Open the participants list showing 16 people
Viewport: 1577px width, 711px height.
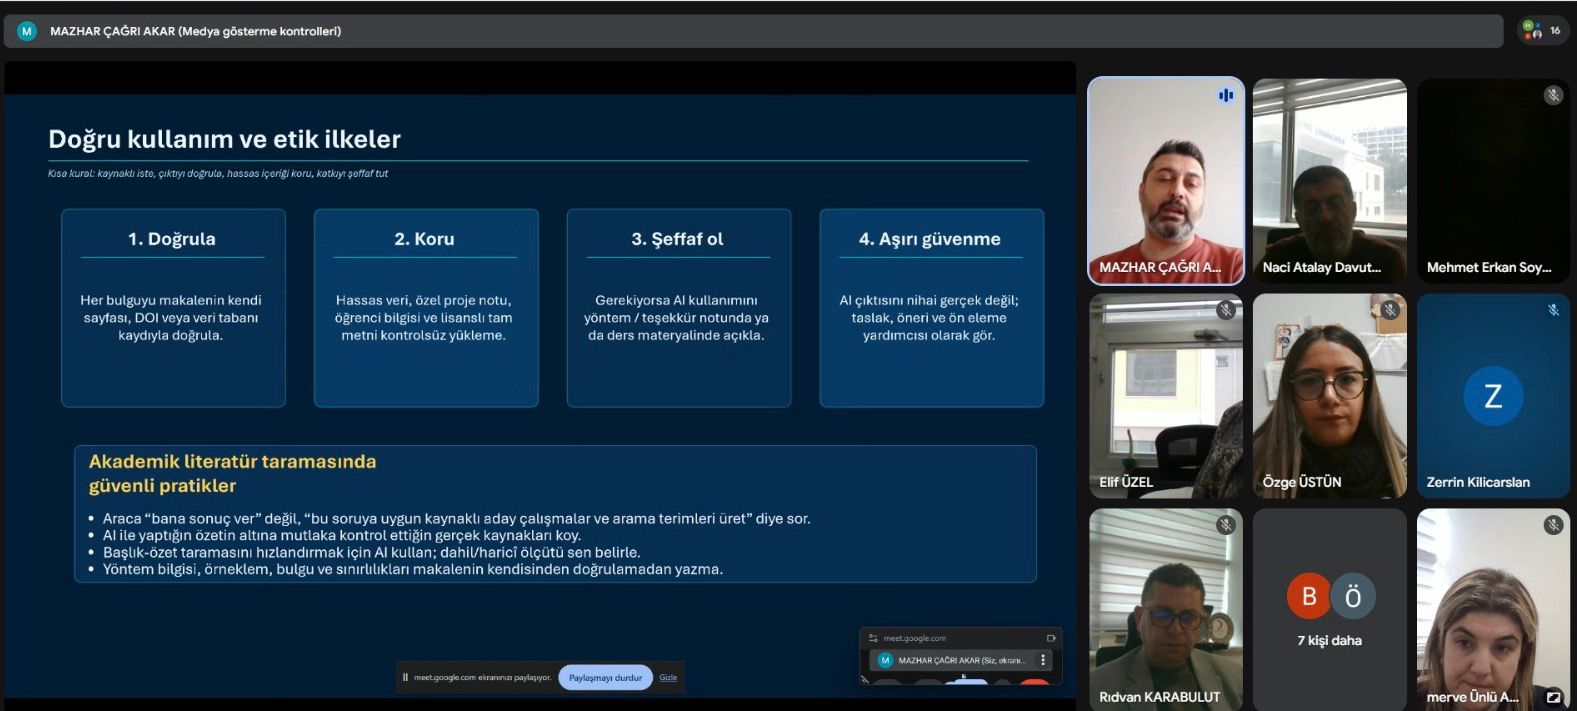coord(1541,31)
